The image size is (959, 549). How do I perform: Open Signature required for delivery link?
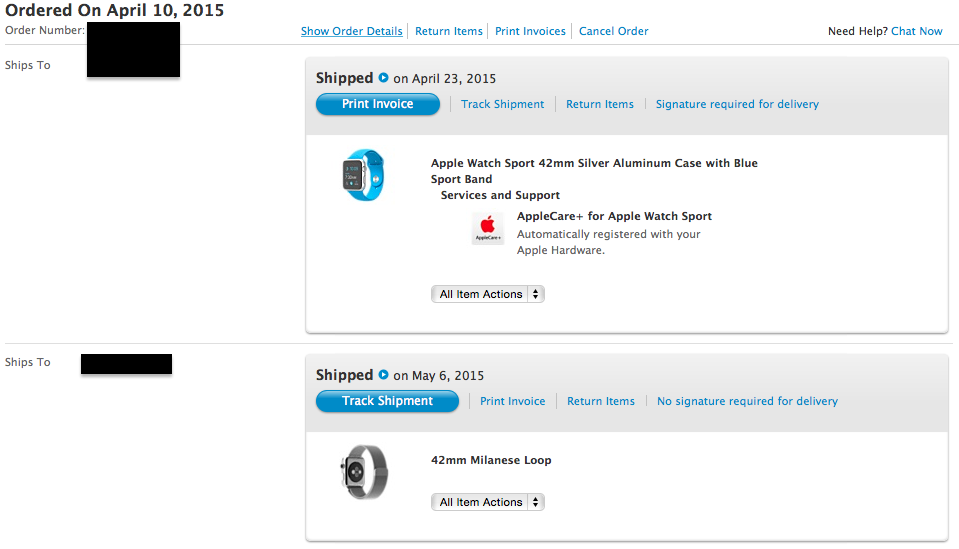pyautogui.click(x=737, y=104)
